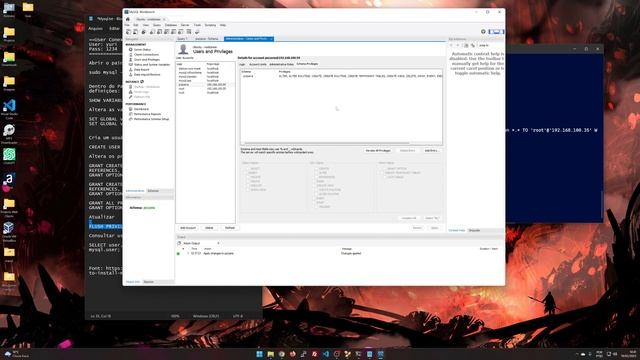Switch navigator to Schemas tab
This screenshot has width=640, height=360.
click(153, 191)
